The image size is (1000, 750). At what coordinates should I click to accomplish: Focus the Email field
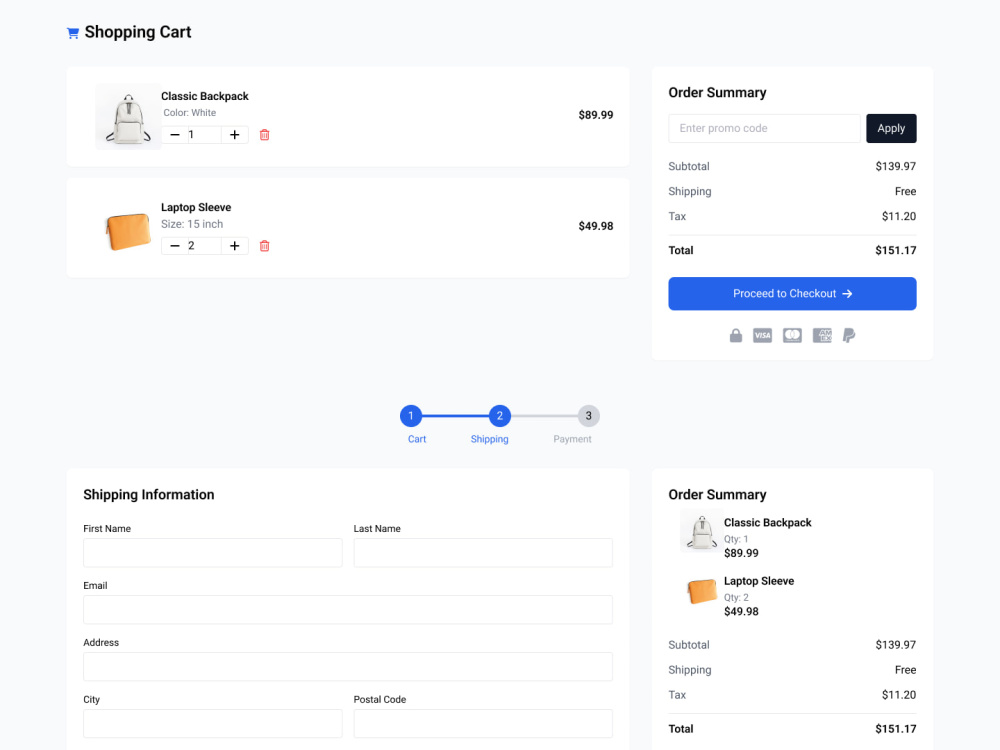[x=348, y=609]
